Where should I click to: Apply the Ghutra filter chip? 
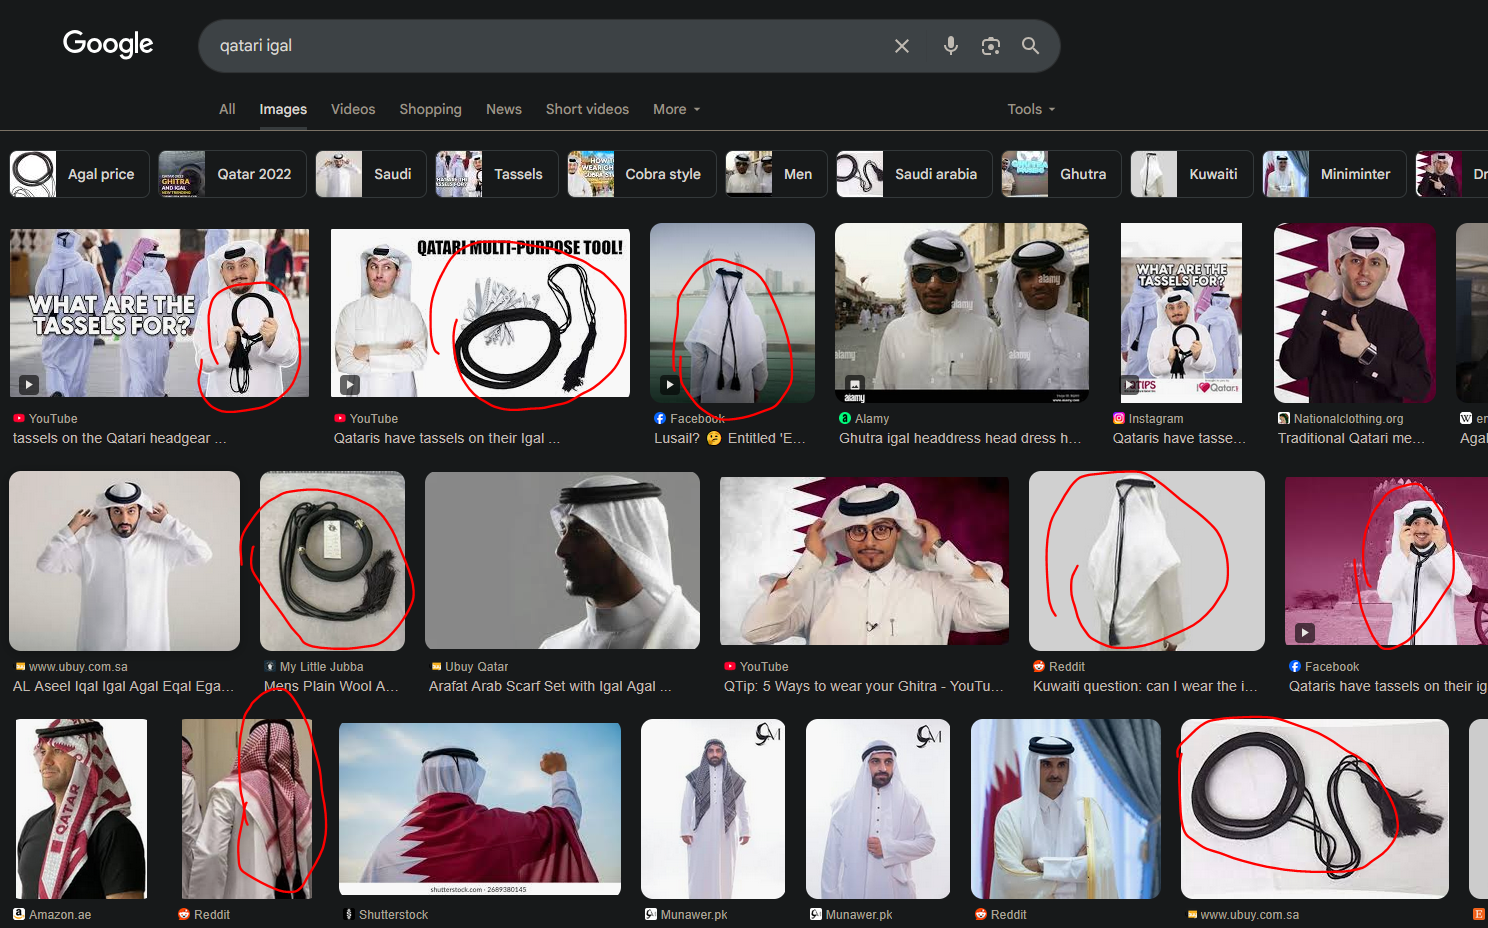pyautogui.click(x=1061, y=174)
